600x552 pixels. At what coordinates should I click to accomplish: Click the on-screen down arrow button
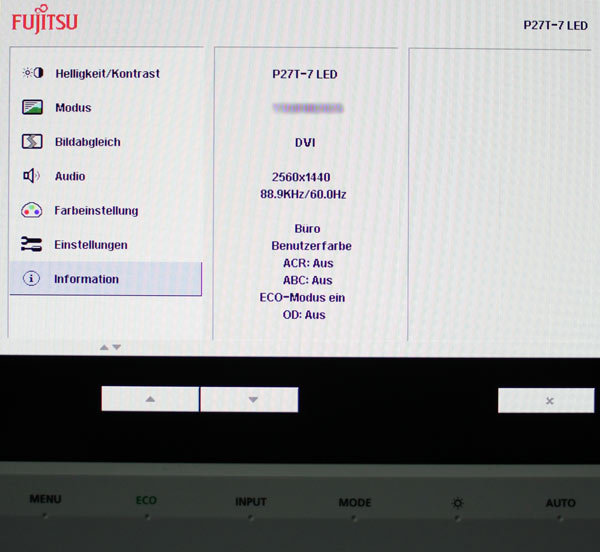[x=249, y=399]
